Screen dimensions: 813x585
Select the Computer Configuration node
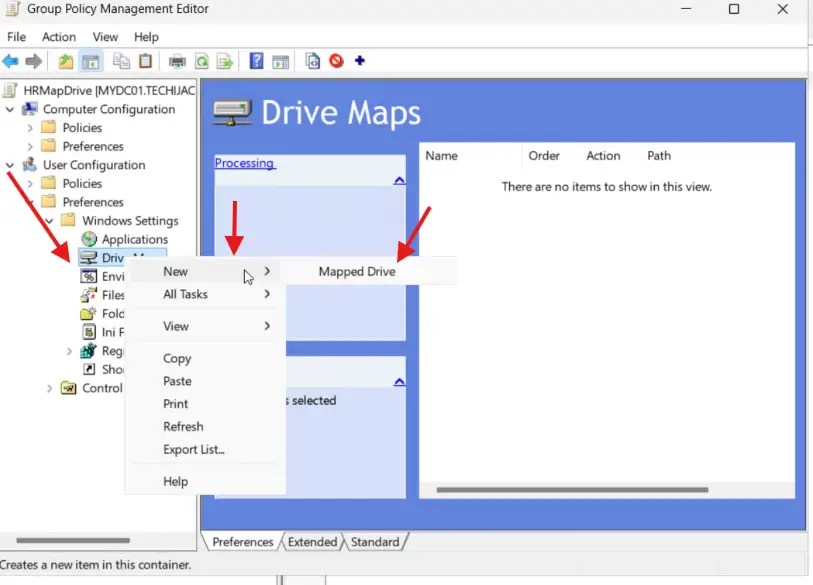pyautogui.click(x=109, y=109)
